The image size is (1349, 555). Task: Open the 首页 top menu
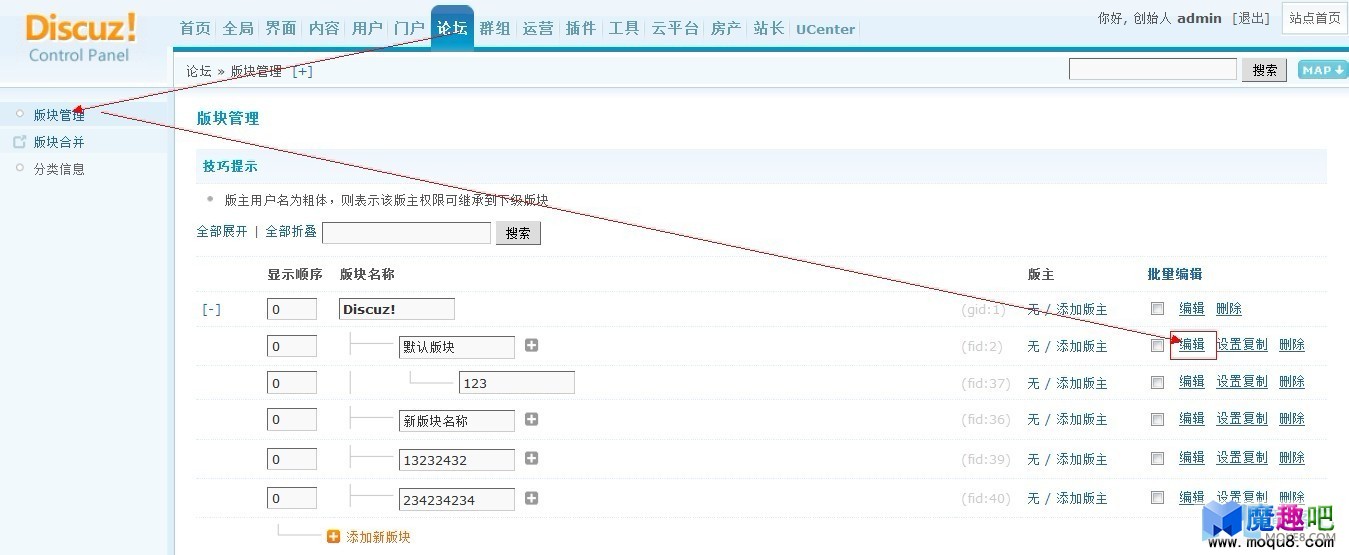click(195, 28)
